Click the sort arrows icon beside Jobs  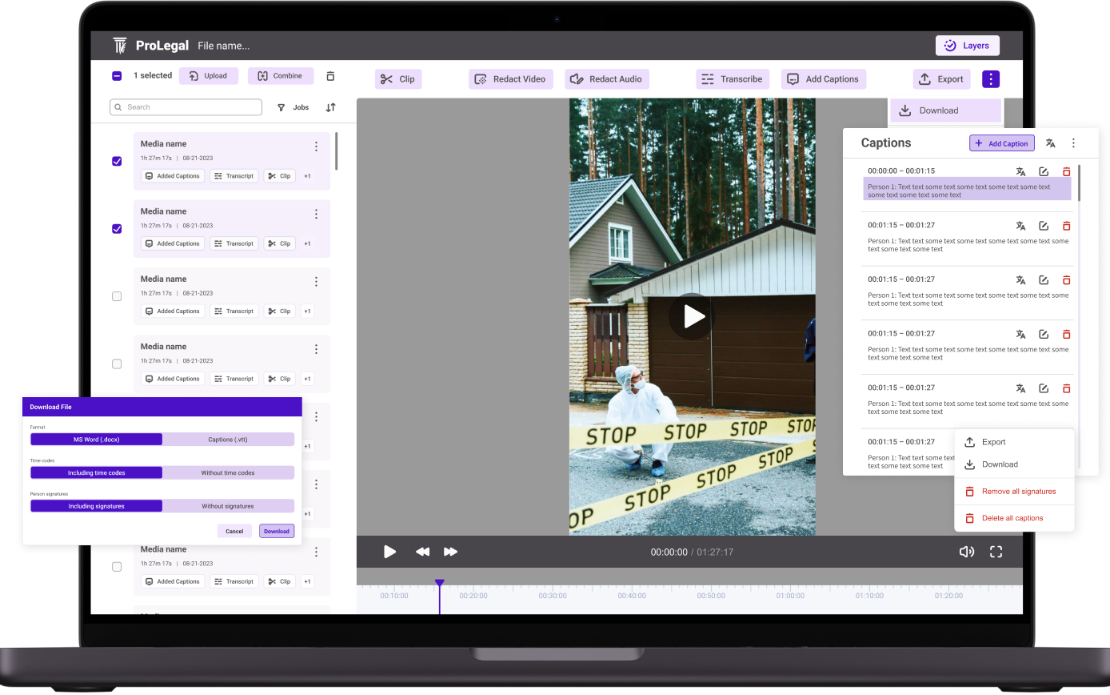tap(331, 108)
